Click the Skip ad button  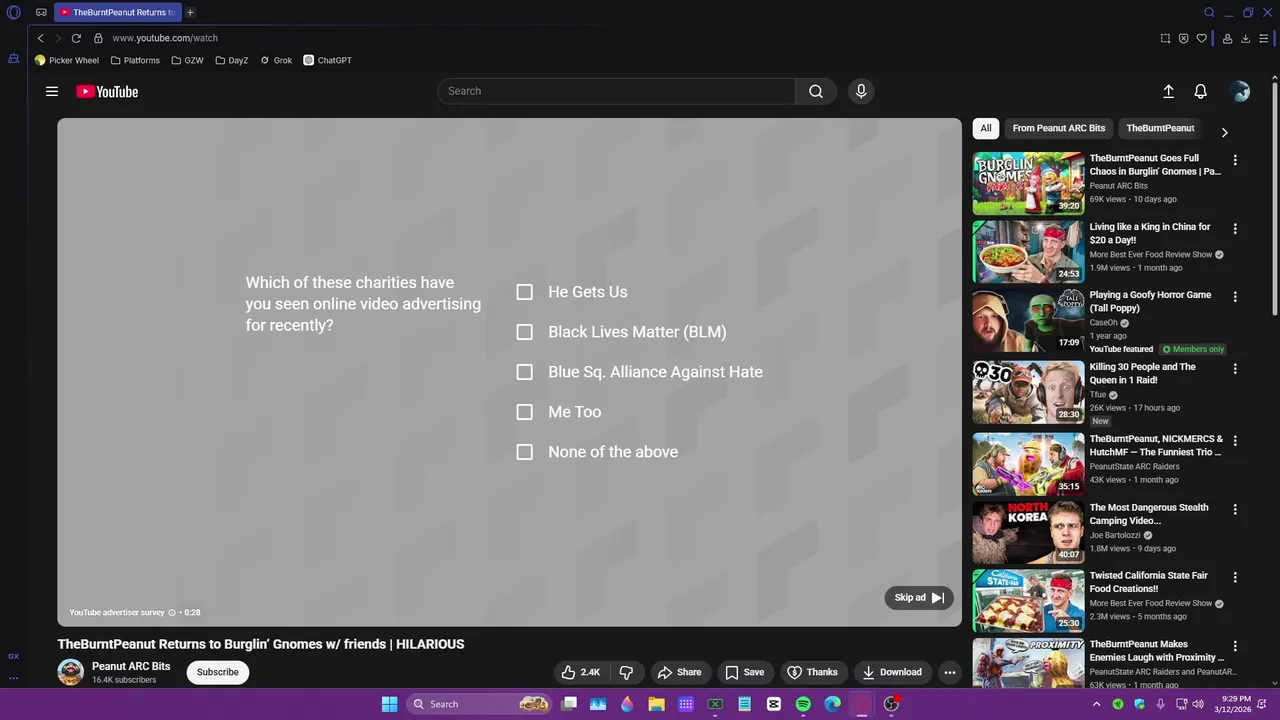[919, 598]
